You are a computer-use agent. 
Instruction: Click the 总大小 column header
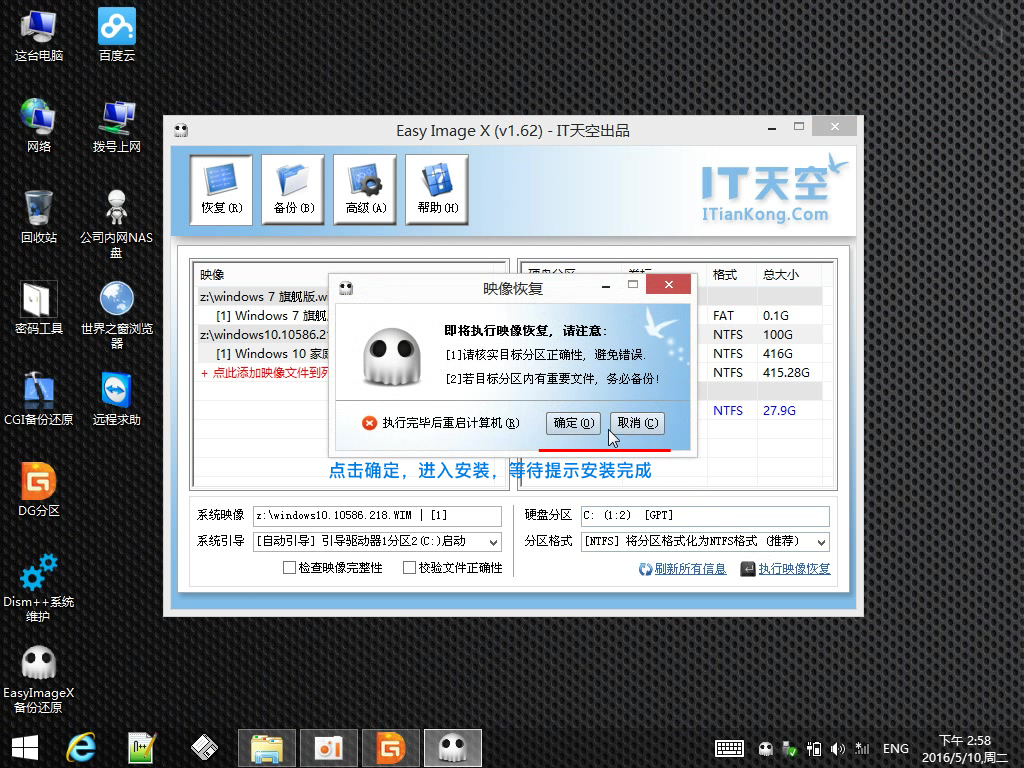(x=781, y=275)
